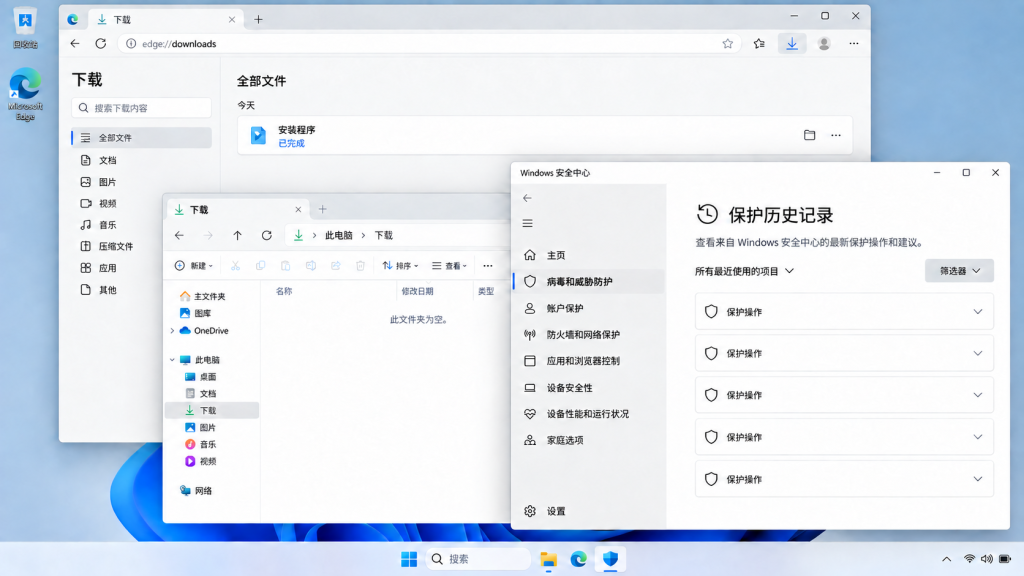The height and width of the screenshot is (576, 1024).
Task: Expand first 保护操作 history entry
Action: [844, 312]
